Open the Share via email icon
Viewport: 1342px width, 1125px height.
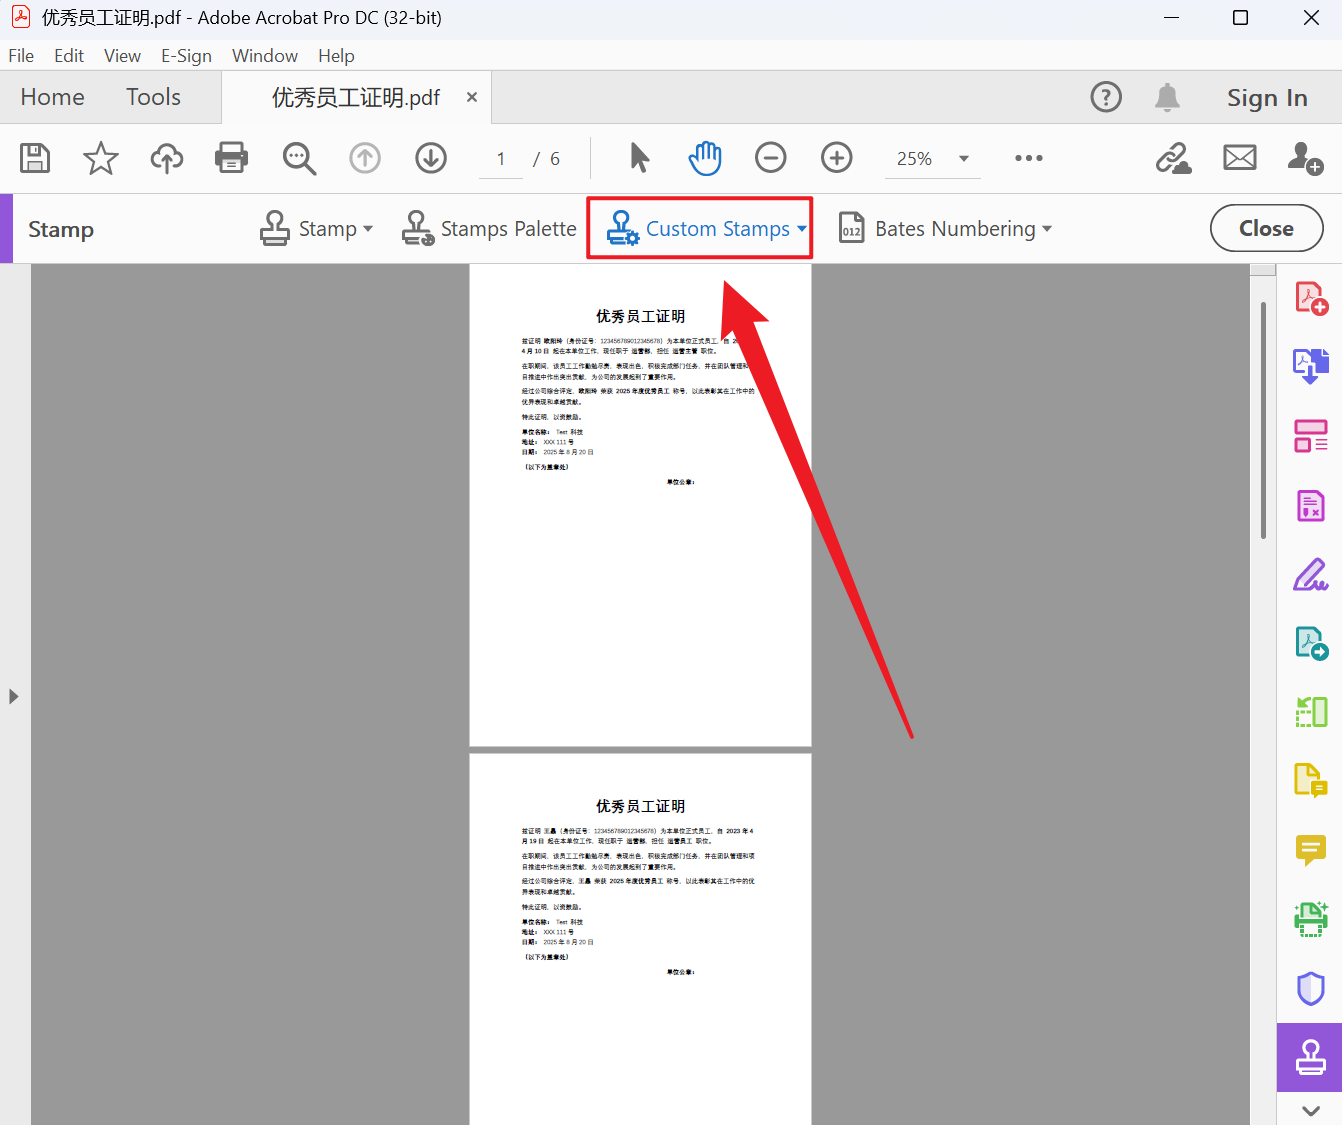(x=1239, y=157)
